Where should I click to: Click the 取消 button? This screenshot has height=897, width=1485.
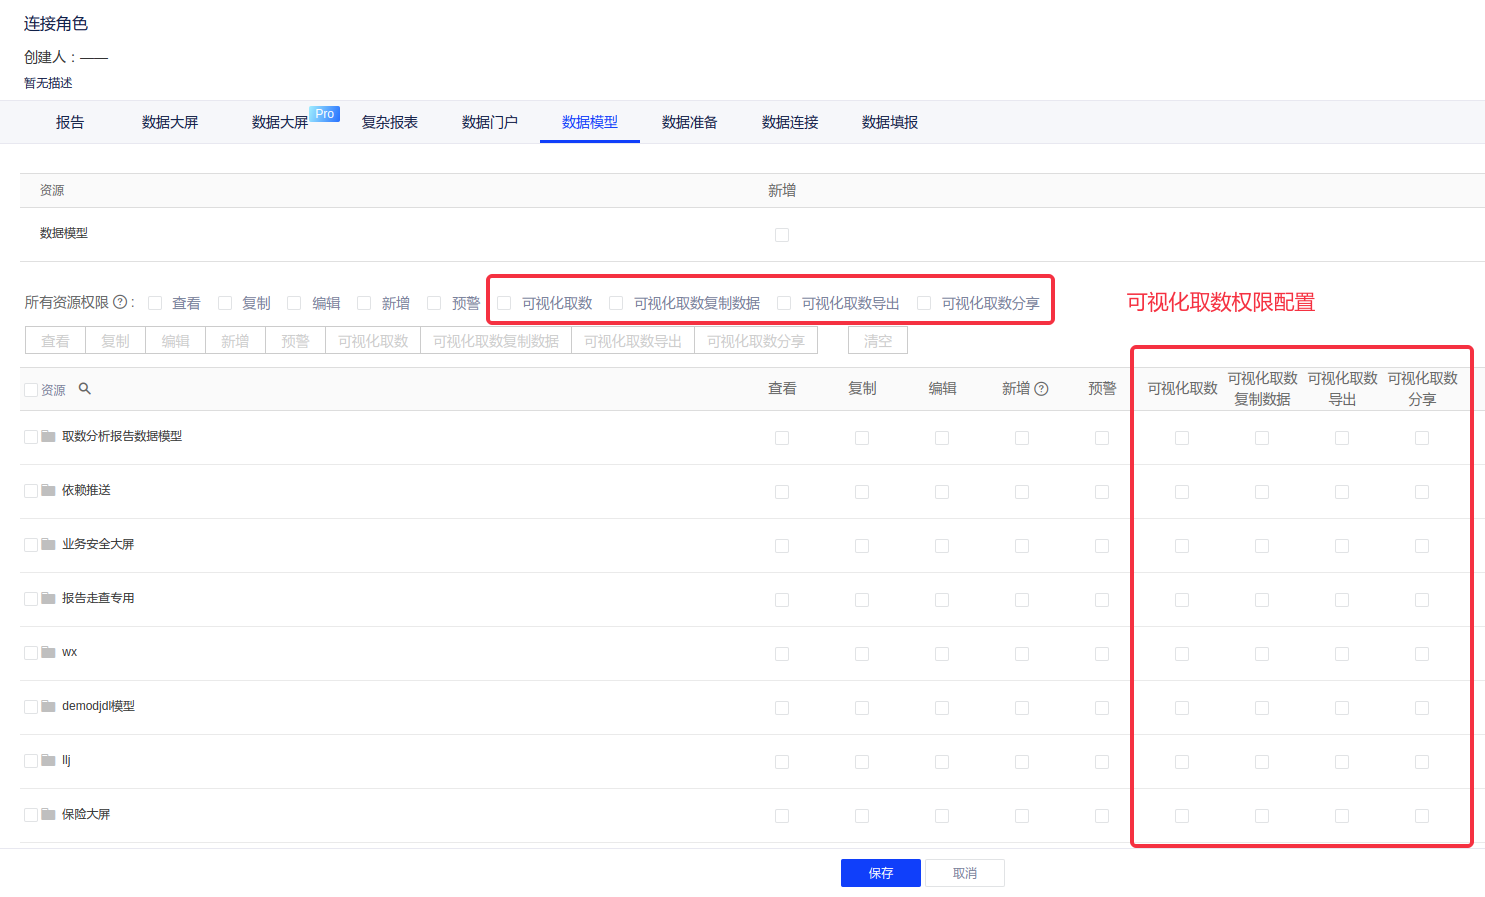(964, 873)
